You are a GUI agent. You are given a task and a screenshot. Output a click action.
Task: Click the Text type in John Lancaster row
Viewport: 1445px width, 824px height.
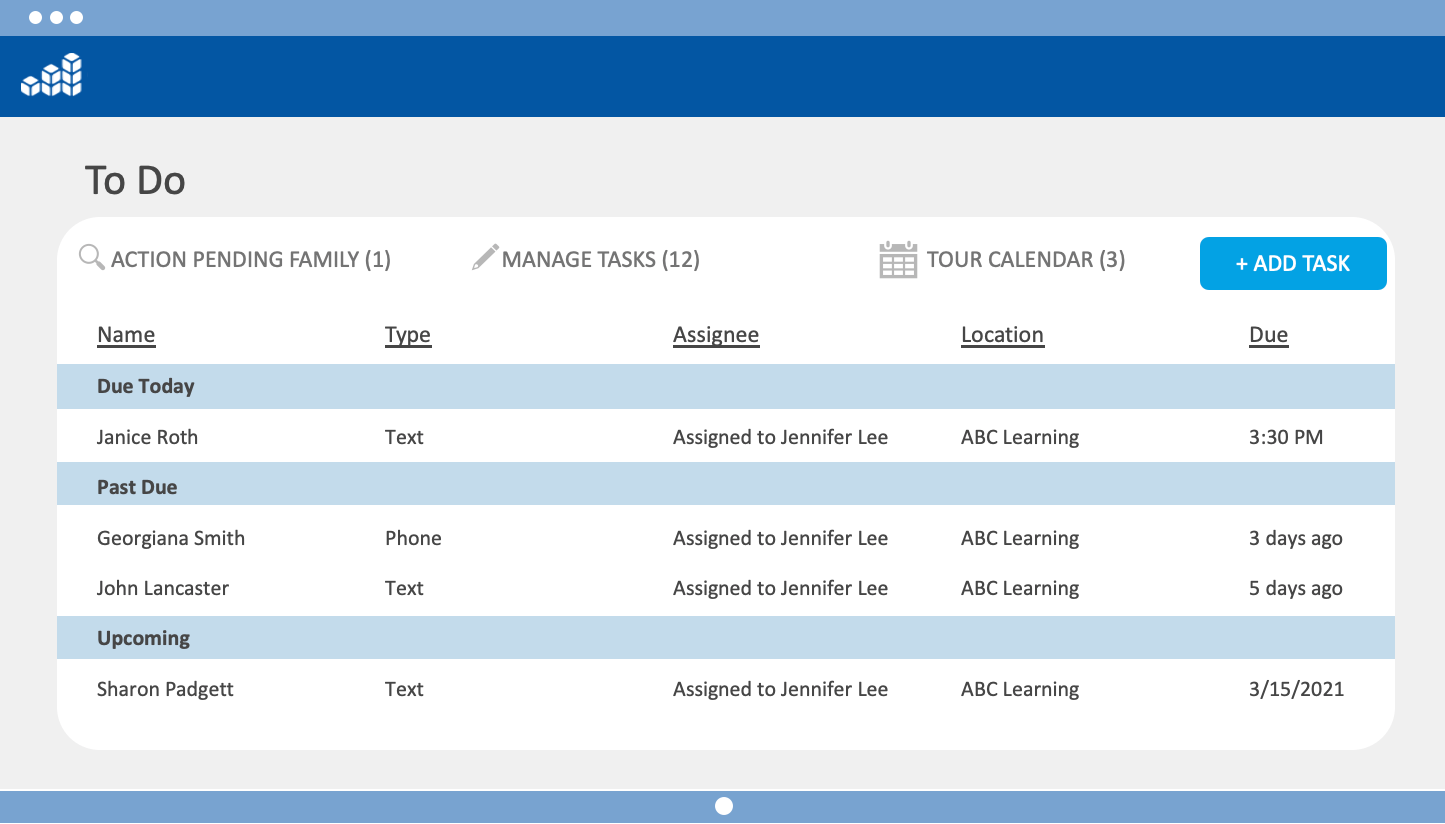404,588
